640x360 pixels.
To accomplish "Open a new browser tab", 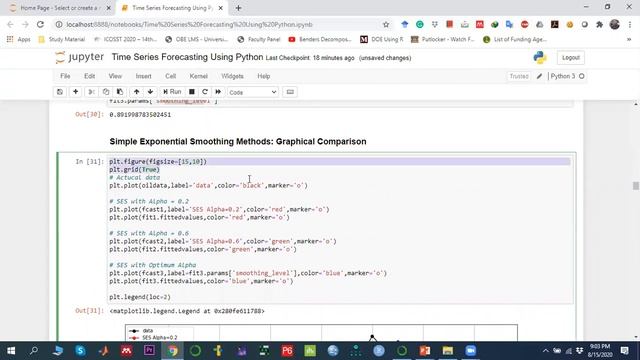I will [x=238, y=8].
